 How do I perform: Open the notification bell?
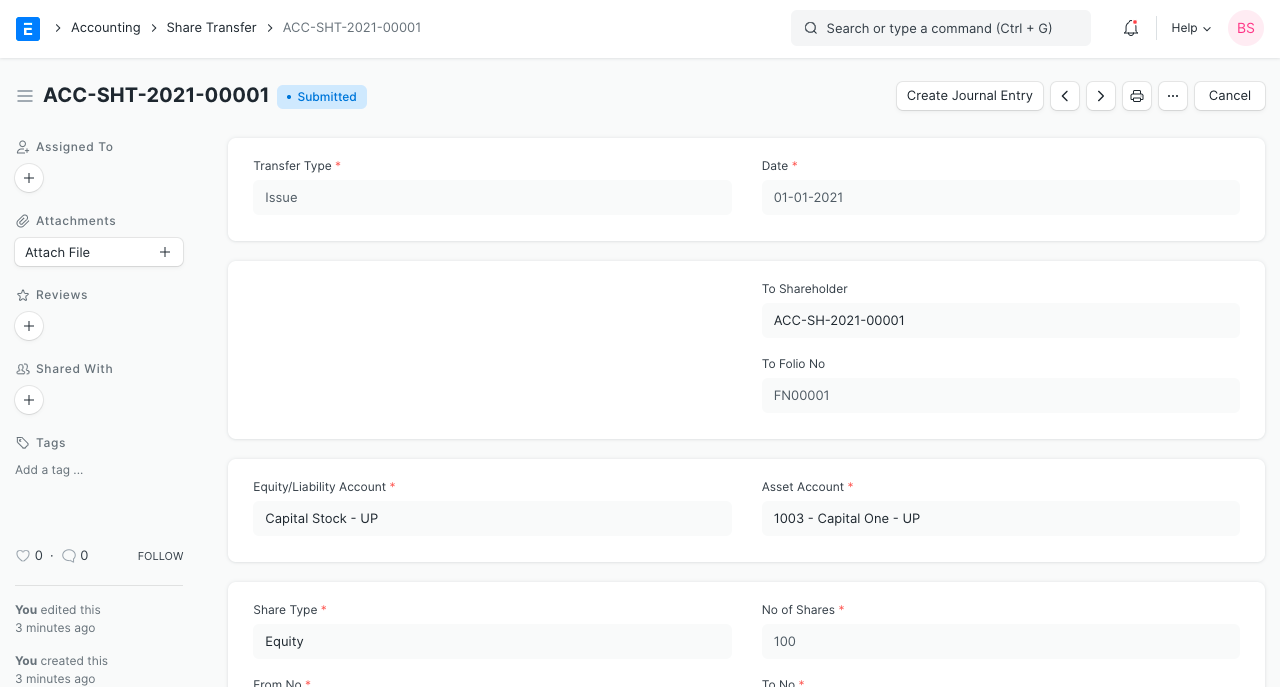(1130, 28)
